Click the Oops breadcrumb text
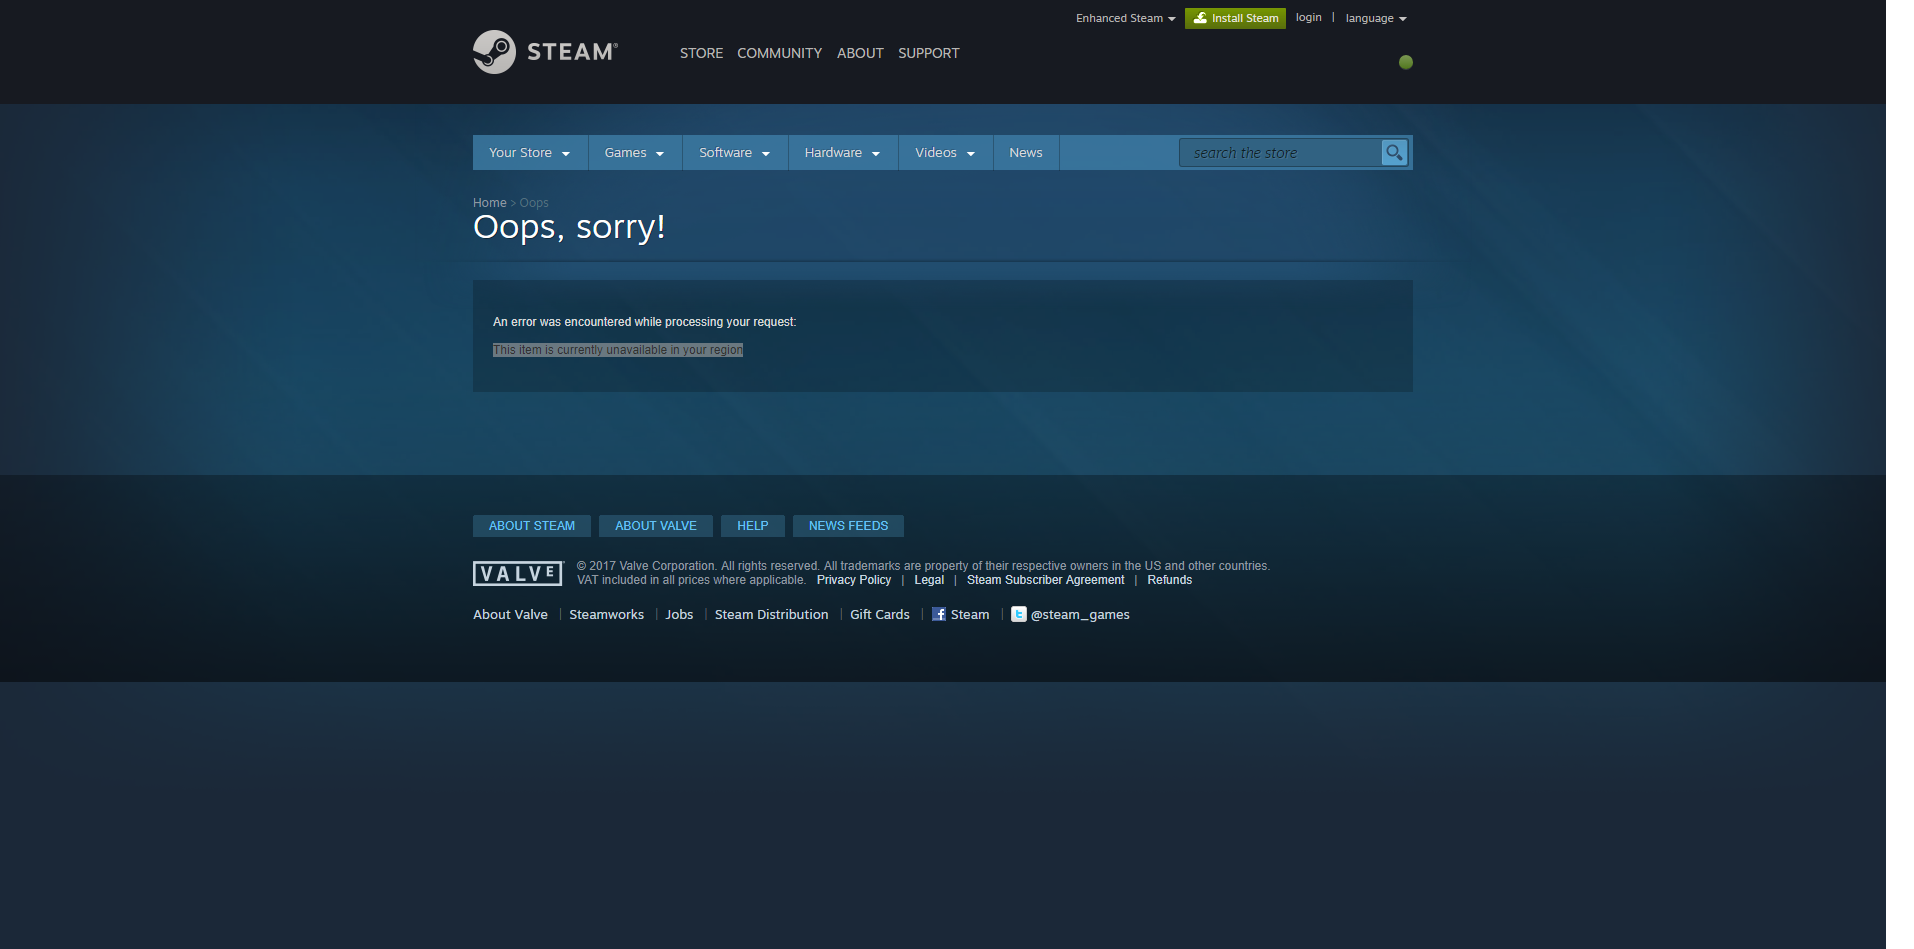1914x949 pixels. pos(534,202)
